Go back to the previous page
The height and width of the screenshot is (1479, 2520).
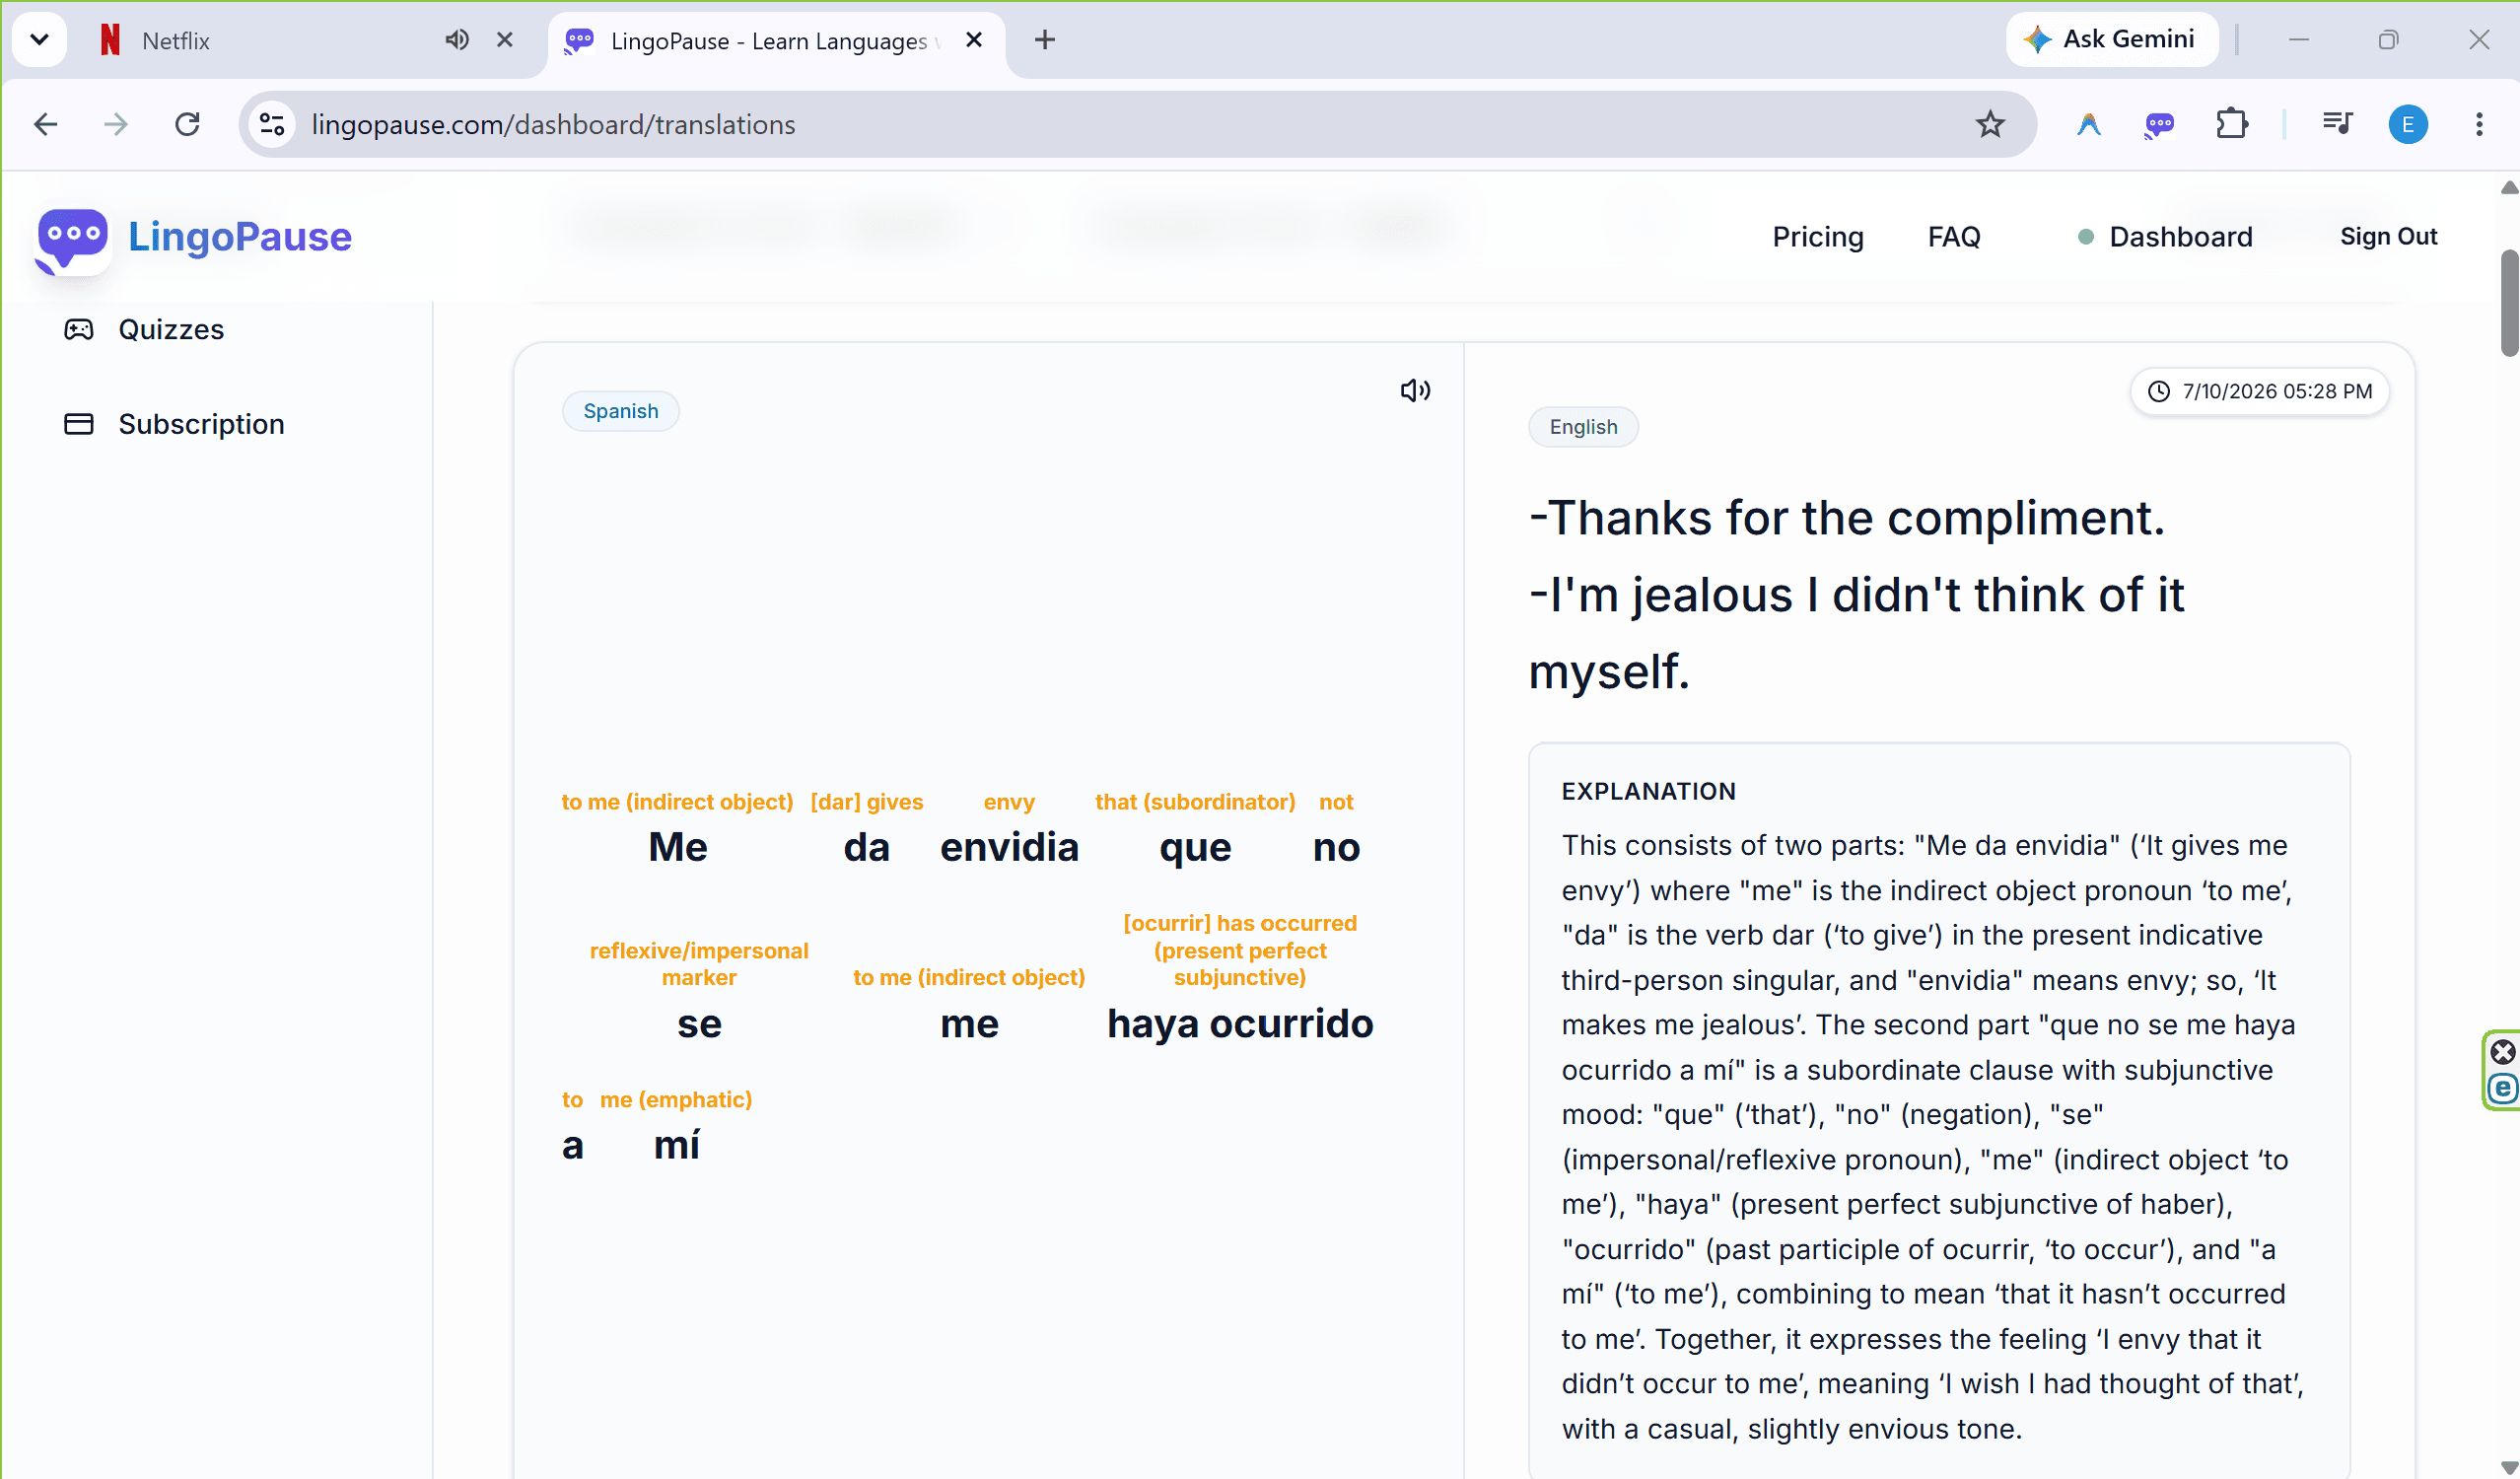coord(46,124)
